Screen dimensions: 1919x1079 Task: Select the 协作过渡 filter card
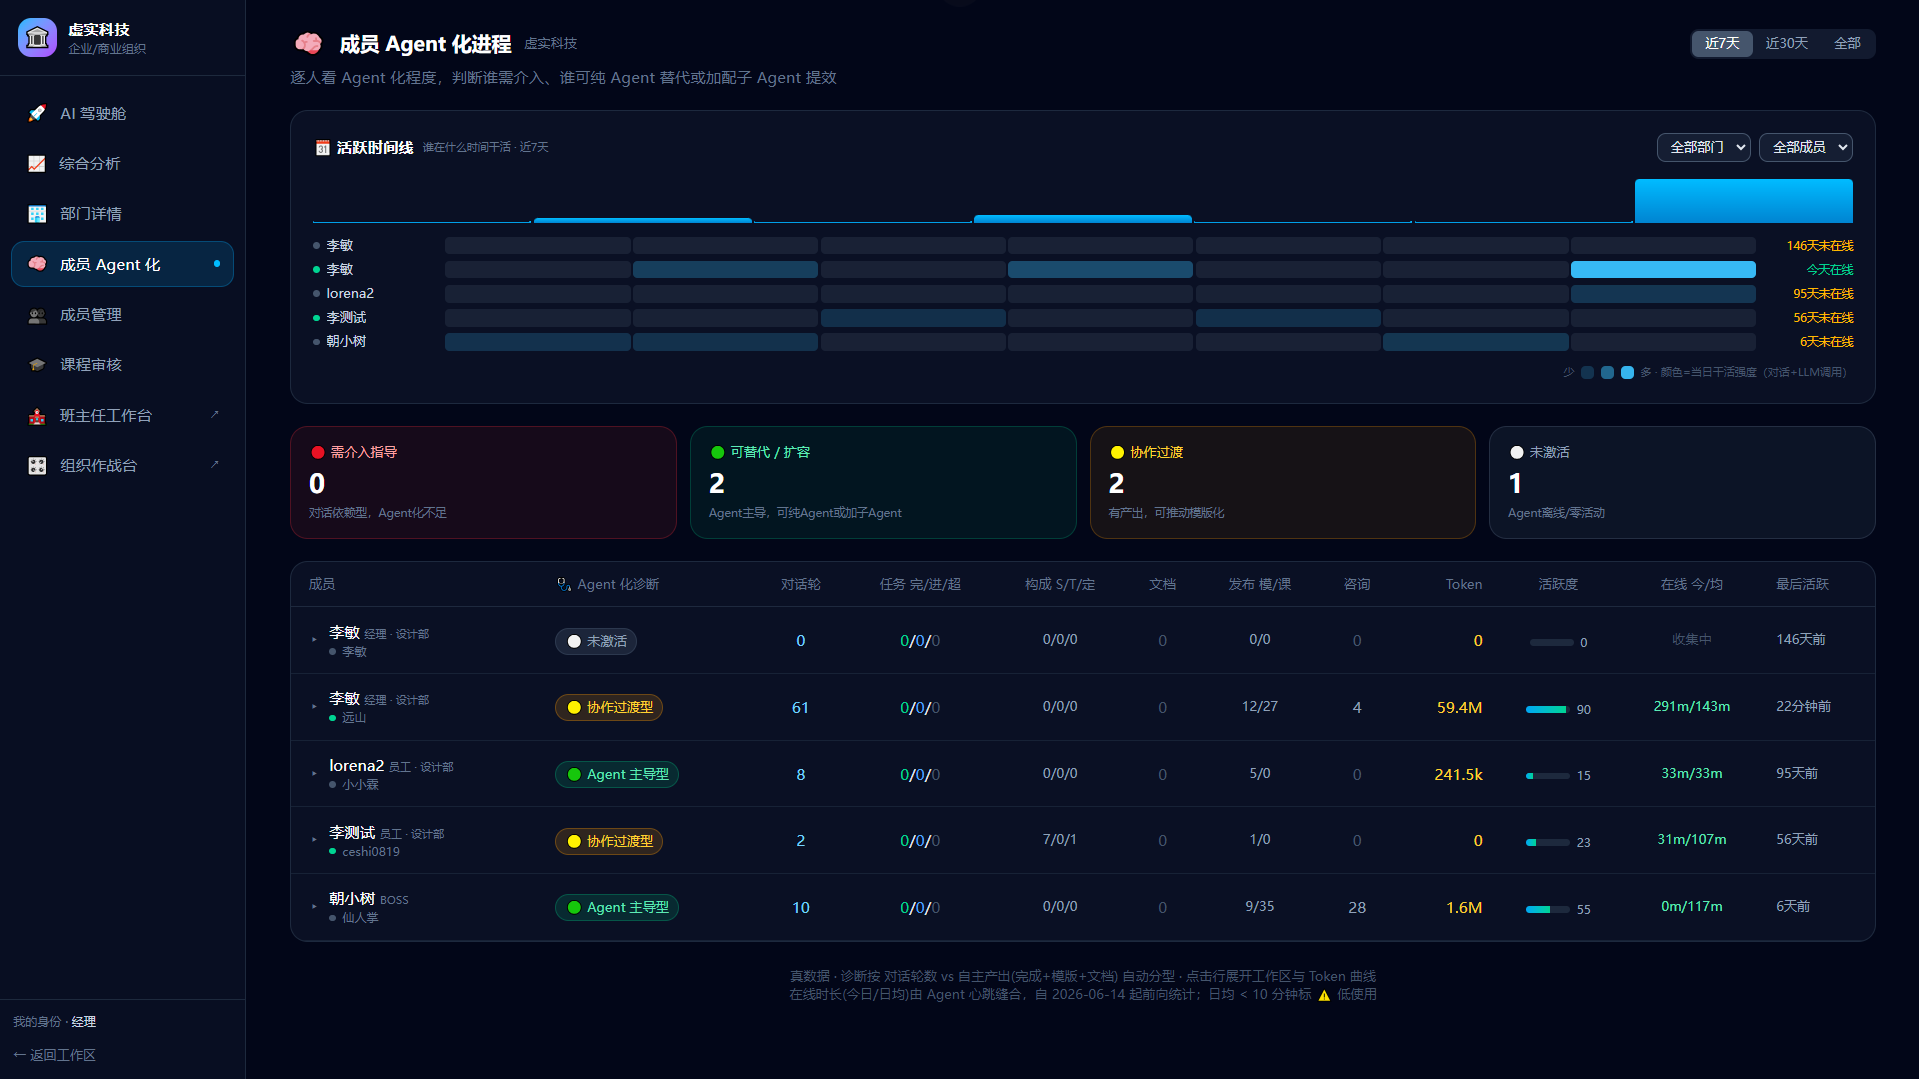pyautogui.click(x=1282, y=482)
